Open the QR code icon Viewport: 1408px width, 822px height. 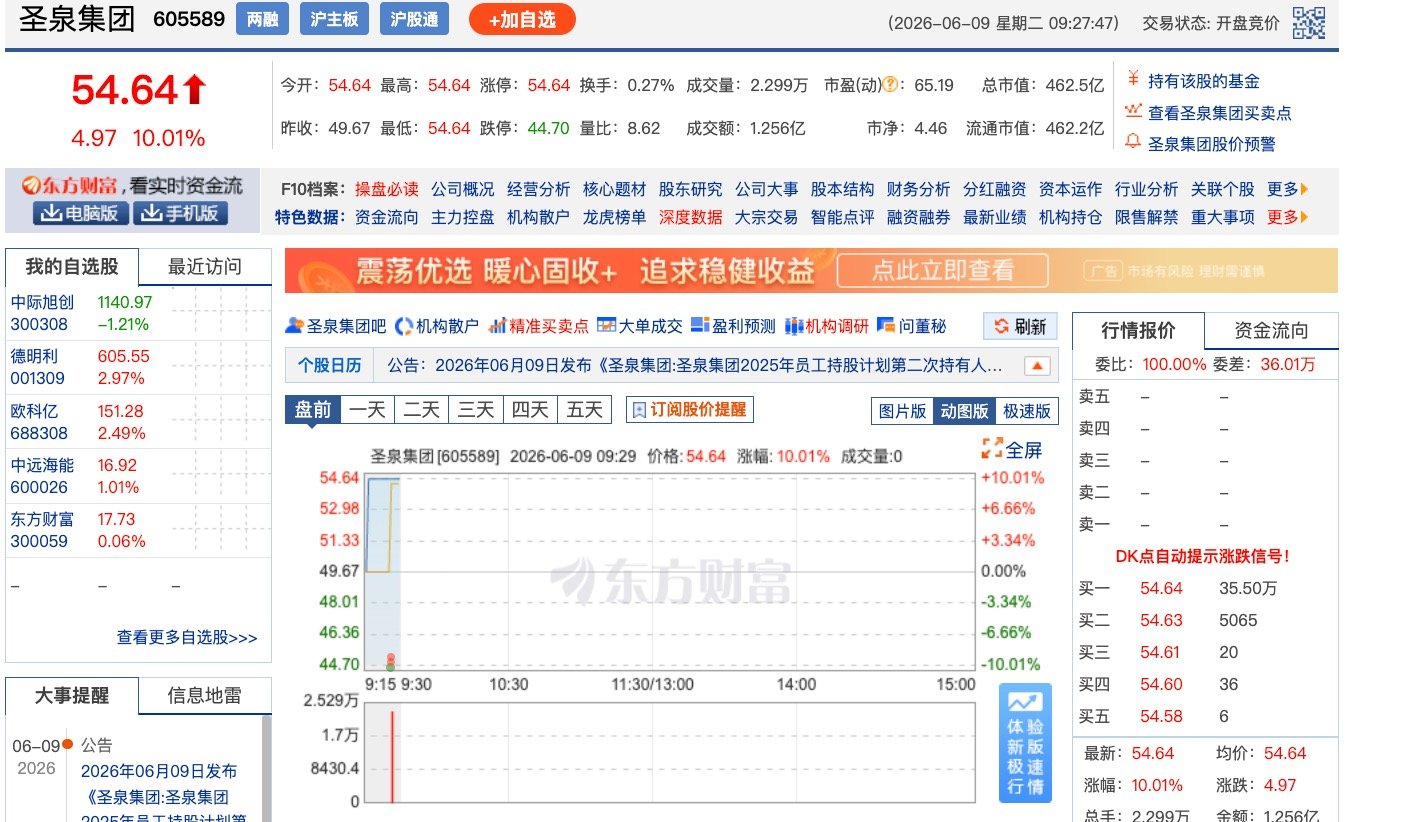click(1308, 23)
